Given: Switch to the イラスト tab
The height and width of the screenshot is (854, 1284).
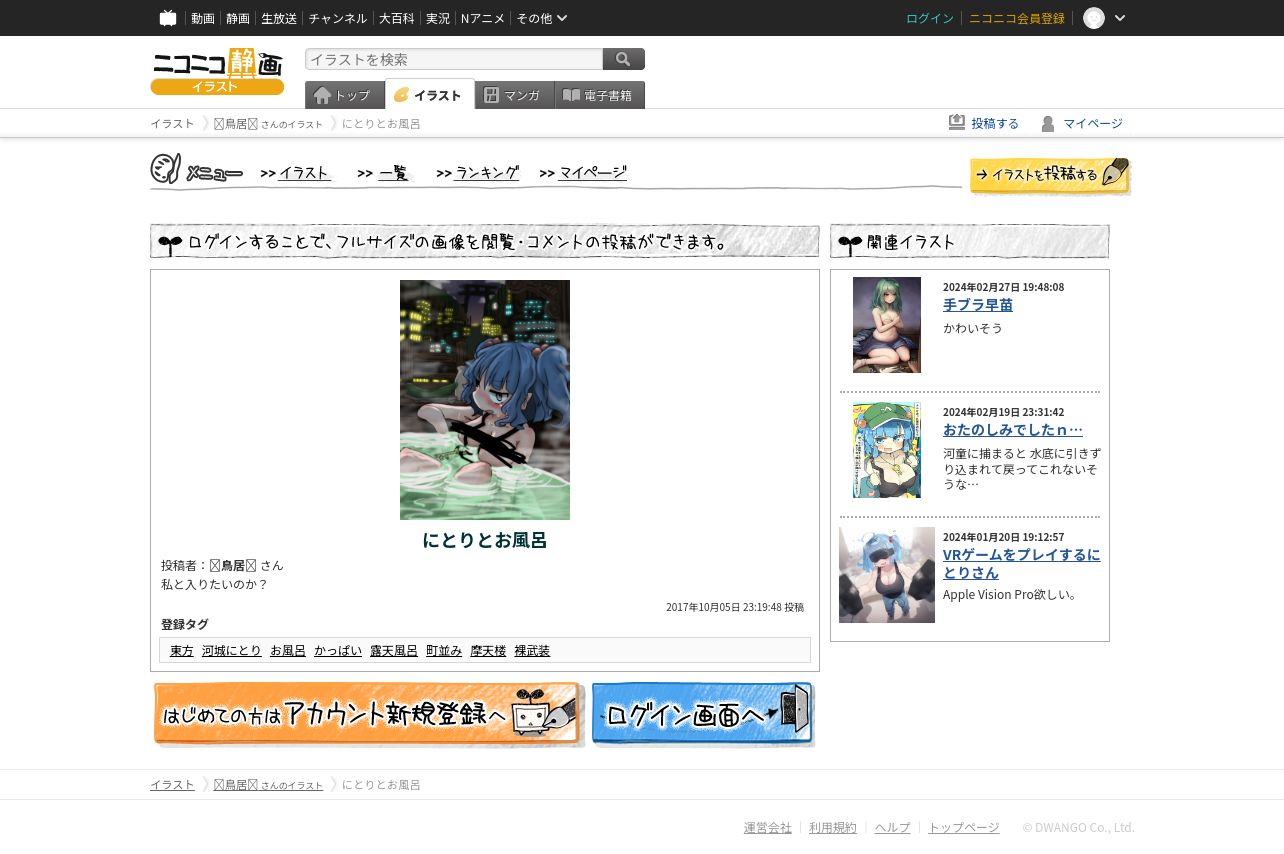Looking at the screenshot, I should [x=430, y=95].
